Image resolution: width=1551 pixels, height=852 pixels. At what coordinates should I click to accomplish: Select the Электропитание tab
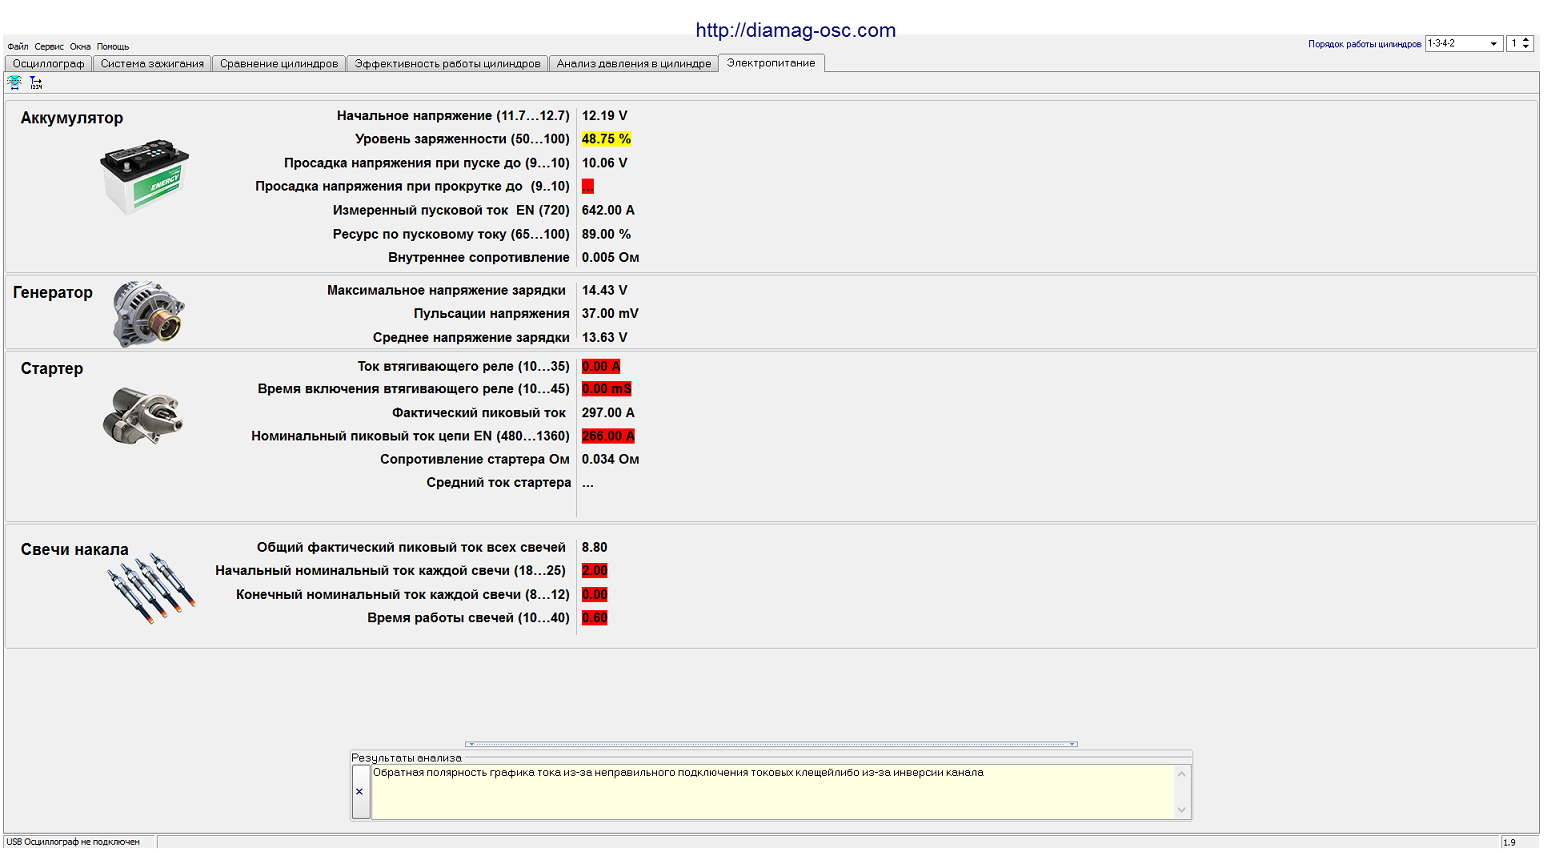[771, 63]
